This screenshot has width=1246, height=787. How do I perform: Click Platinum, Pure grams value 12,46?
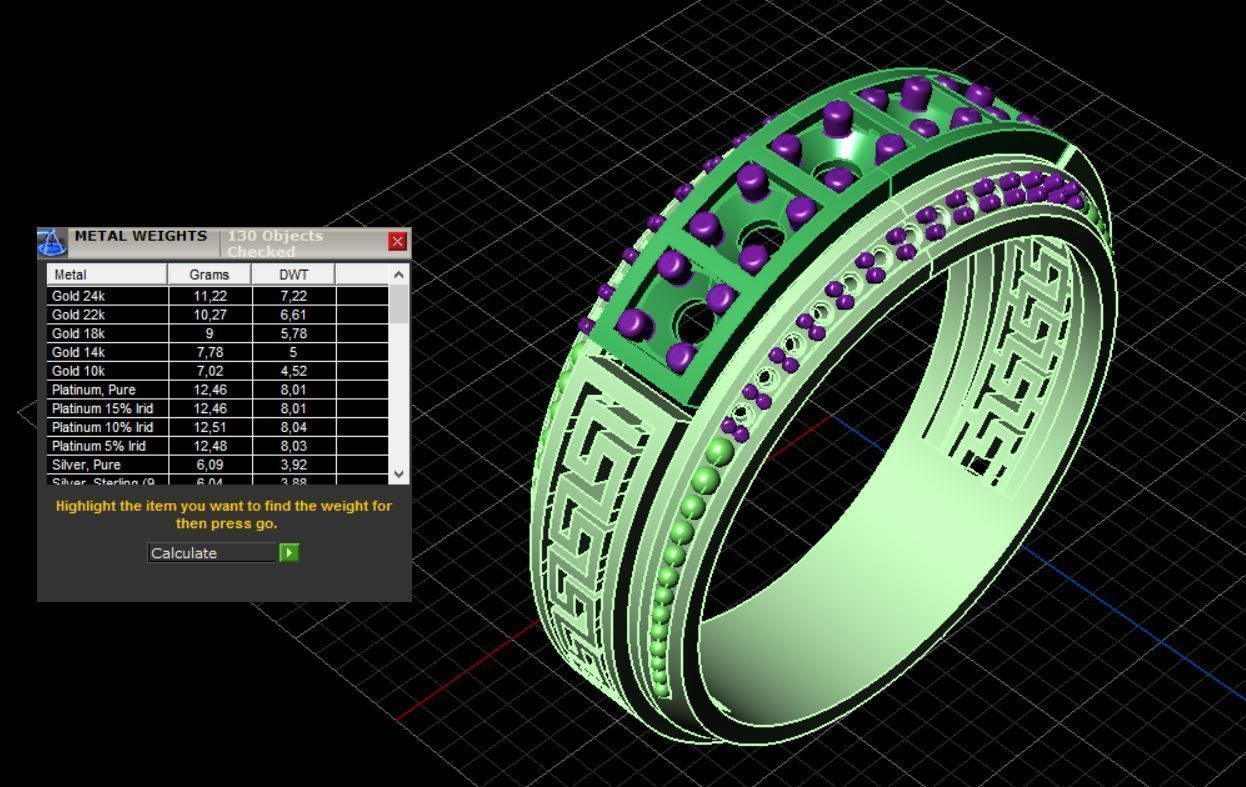pos(210,390)
